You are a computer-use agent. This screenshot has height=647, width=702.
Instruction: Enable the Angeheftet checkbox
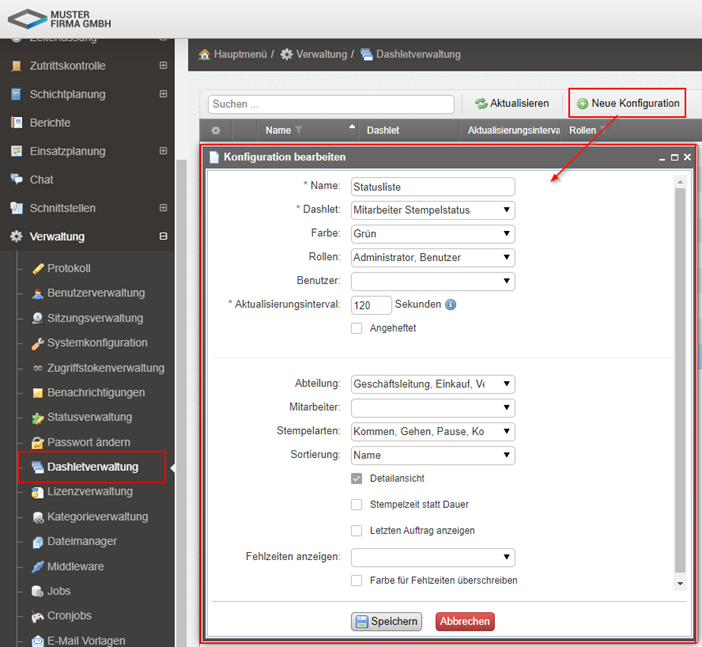click(357, 328)
